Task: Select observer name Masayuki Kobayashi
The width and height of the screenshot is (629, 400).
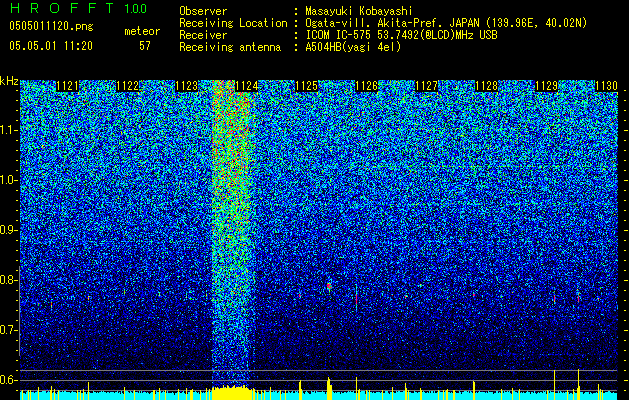Action: pyautogui.click(x=359, y=11)
